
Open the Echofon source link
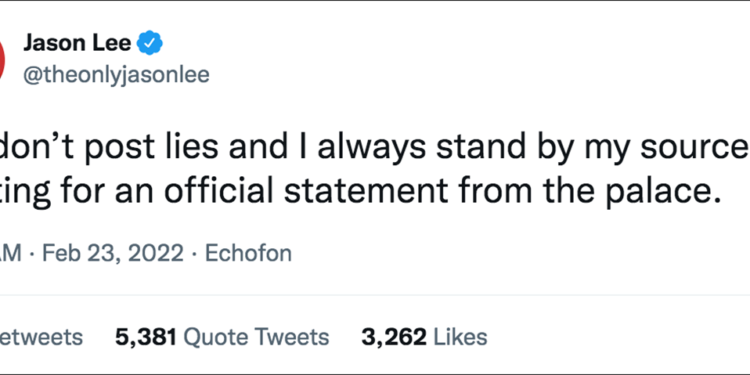(x=248, y=253)
